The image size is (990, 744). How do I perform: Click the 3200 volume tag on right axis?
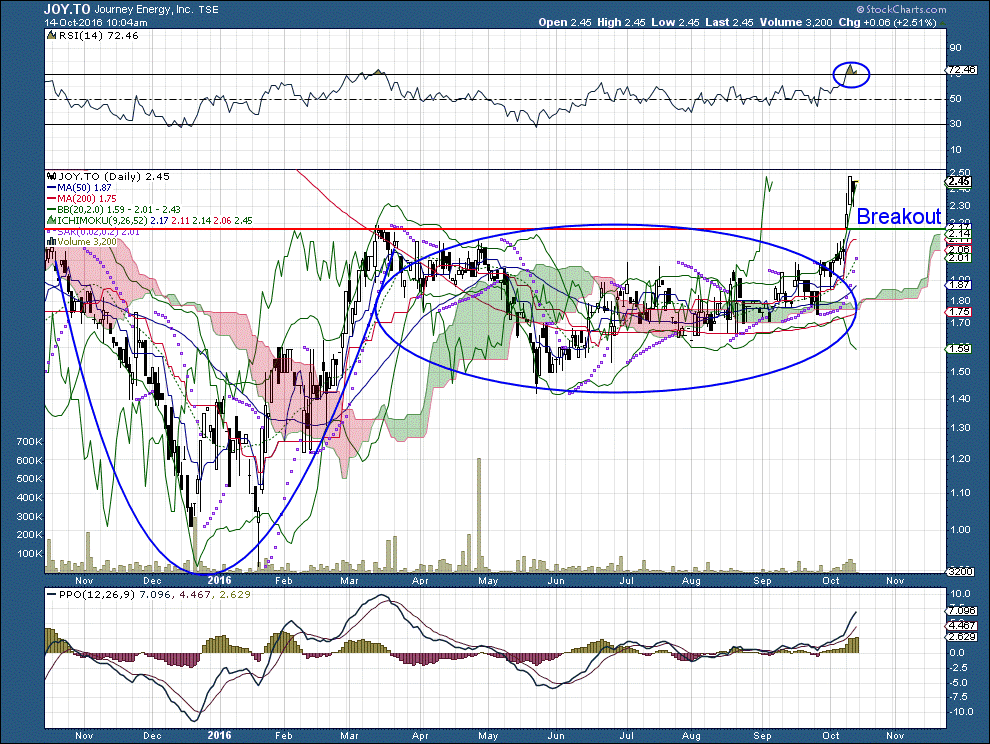(x=961, y=572)
